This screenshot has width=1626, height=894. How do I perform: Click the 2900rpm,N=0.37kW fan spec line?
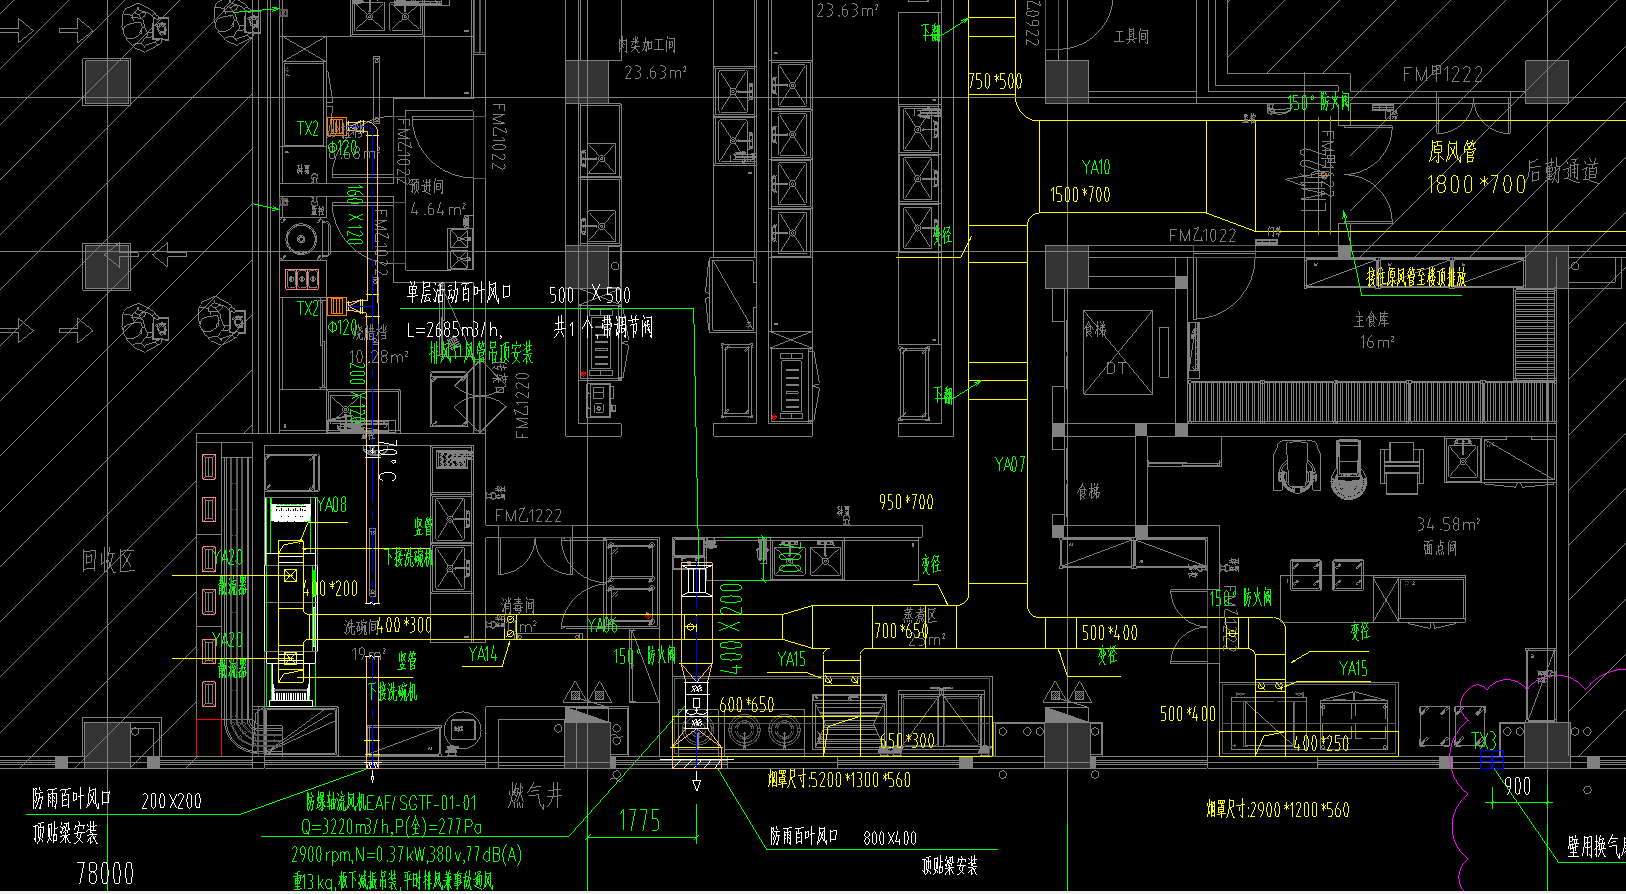[406, 855]
